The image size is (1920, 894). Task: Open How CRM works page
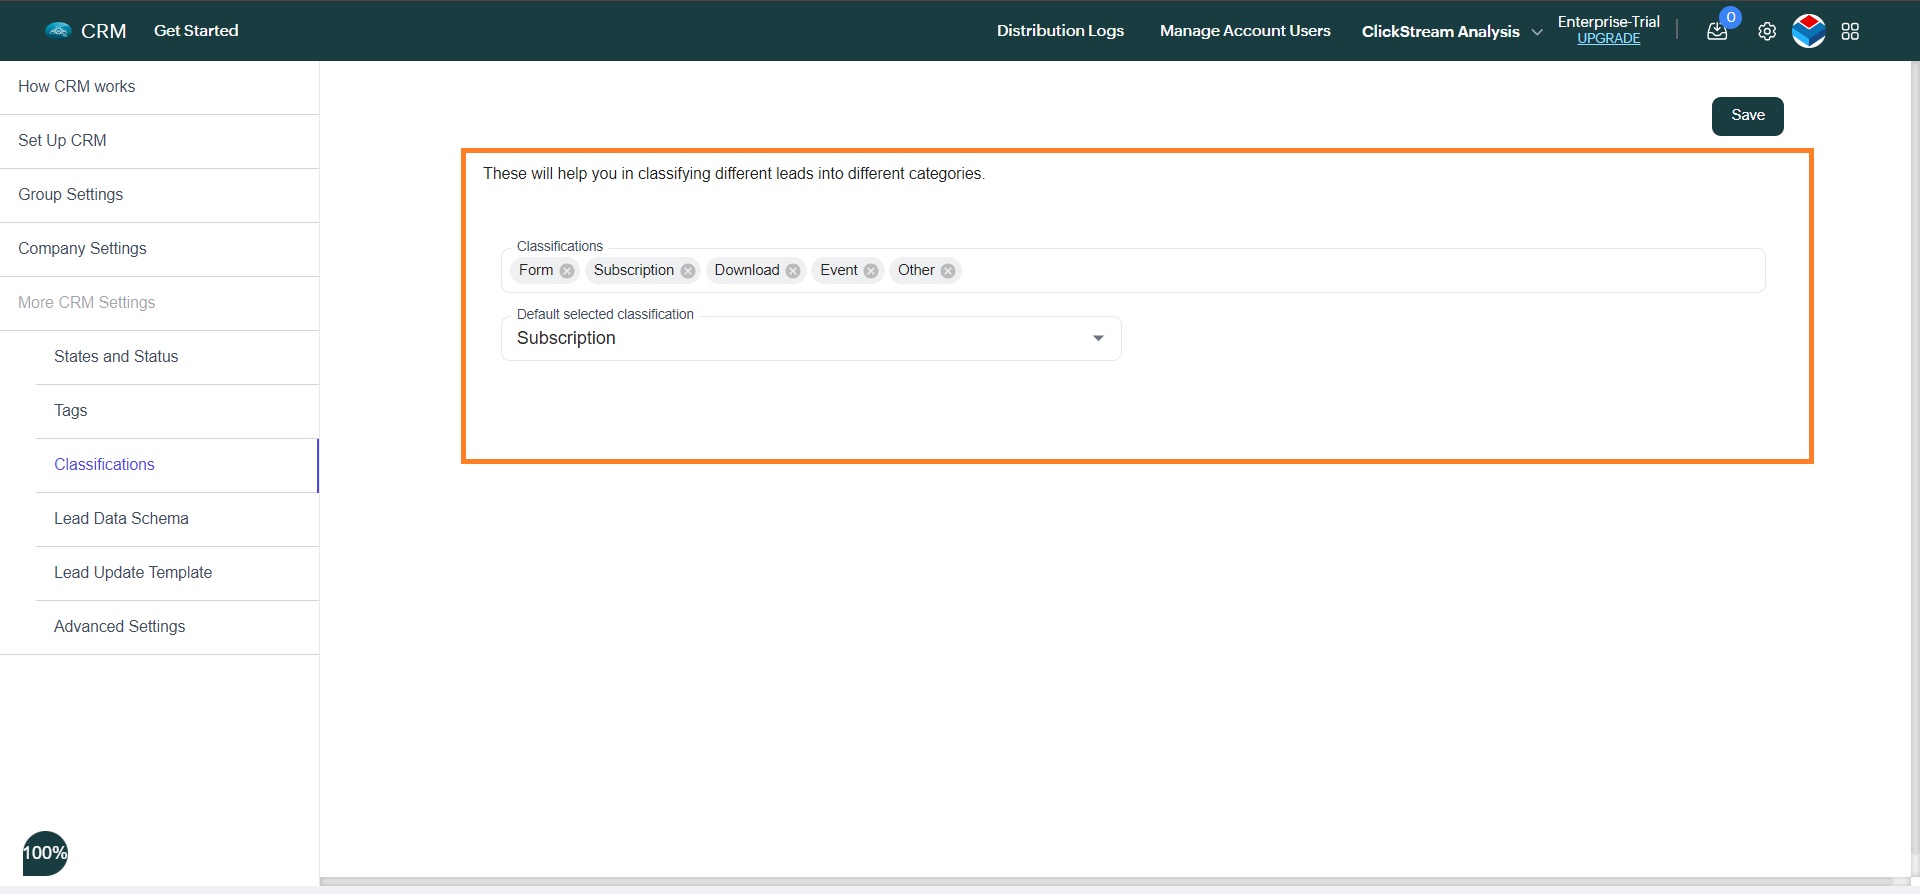tap(159, 87)
